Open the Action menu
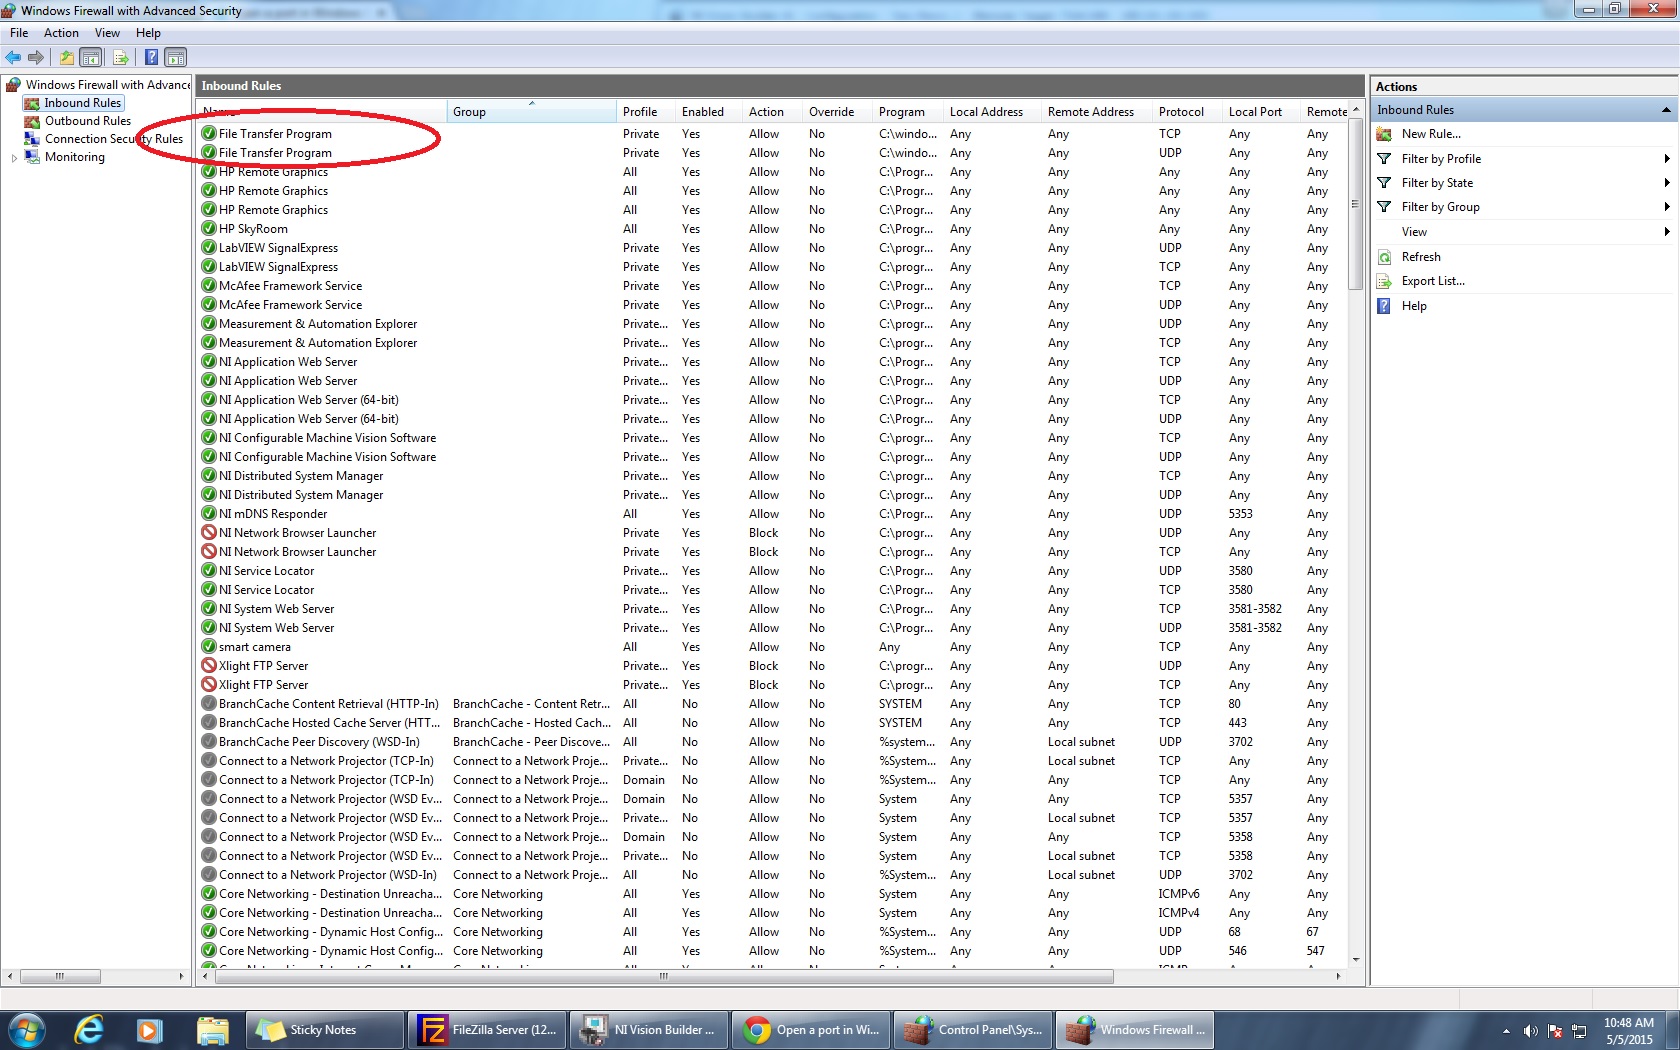1680x1050 pixels. pos(61,33)
